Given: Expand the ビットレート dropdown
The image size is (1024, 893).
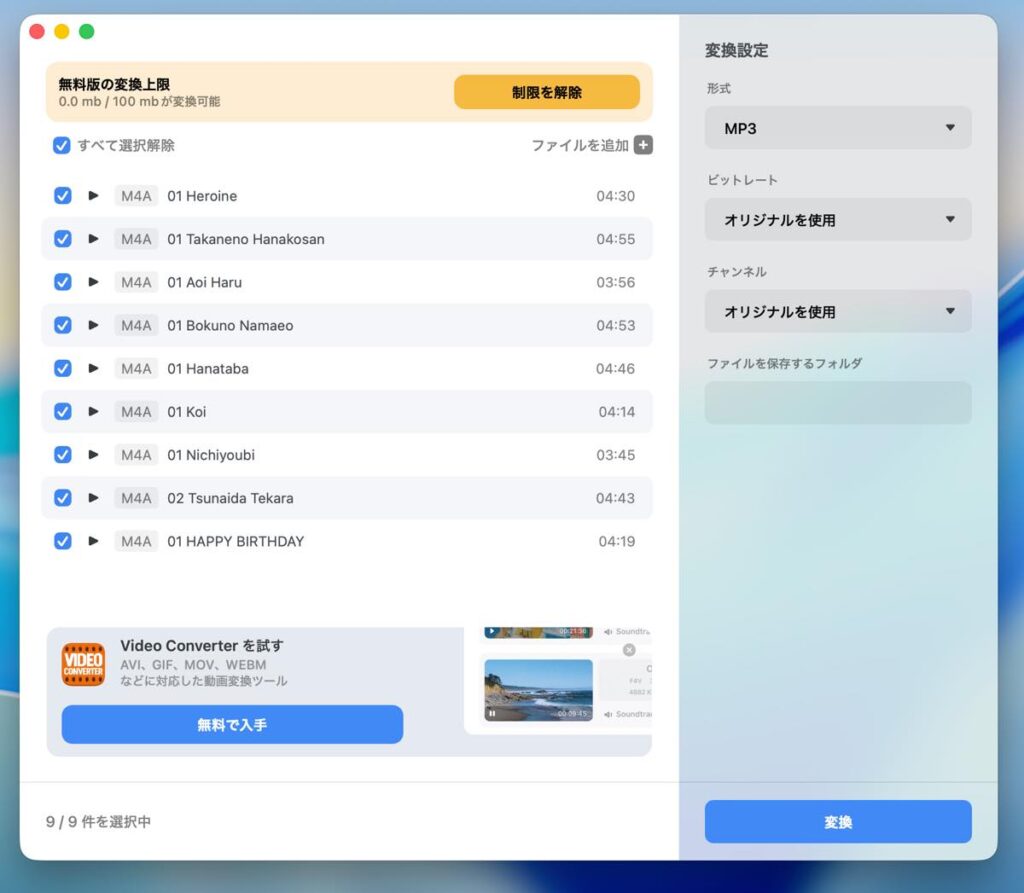Looking at the screenshot, I should click(838, 220).
